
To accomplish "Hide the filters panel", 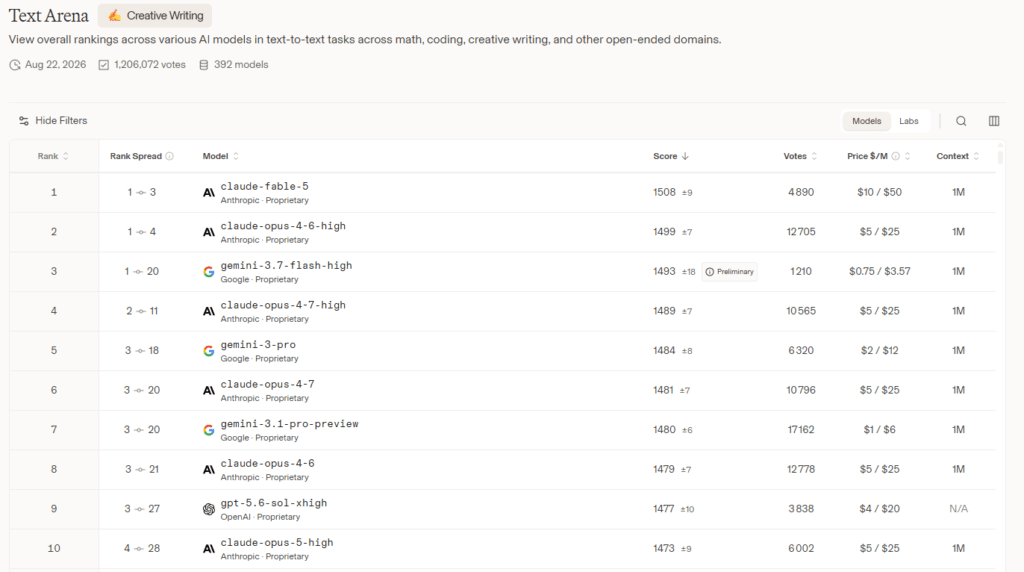I will [x=52, y=121].
